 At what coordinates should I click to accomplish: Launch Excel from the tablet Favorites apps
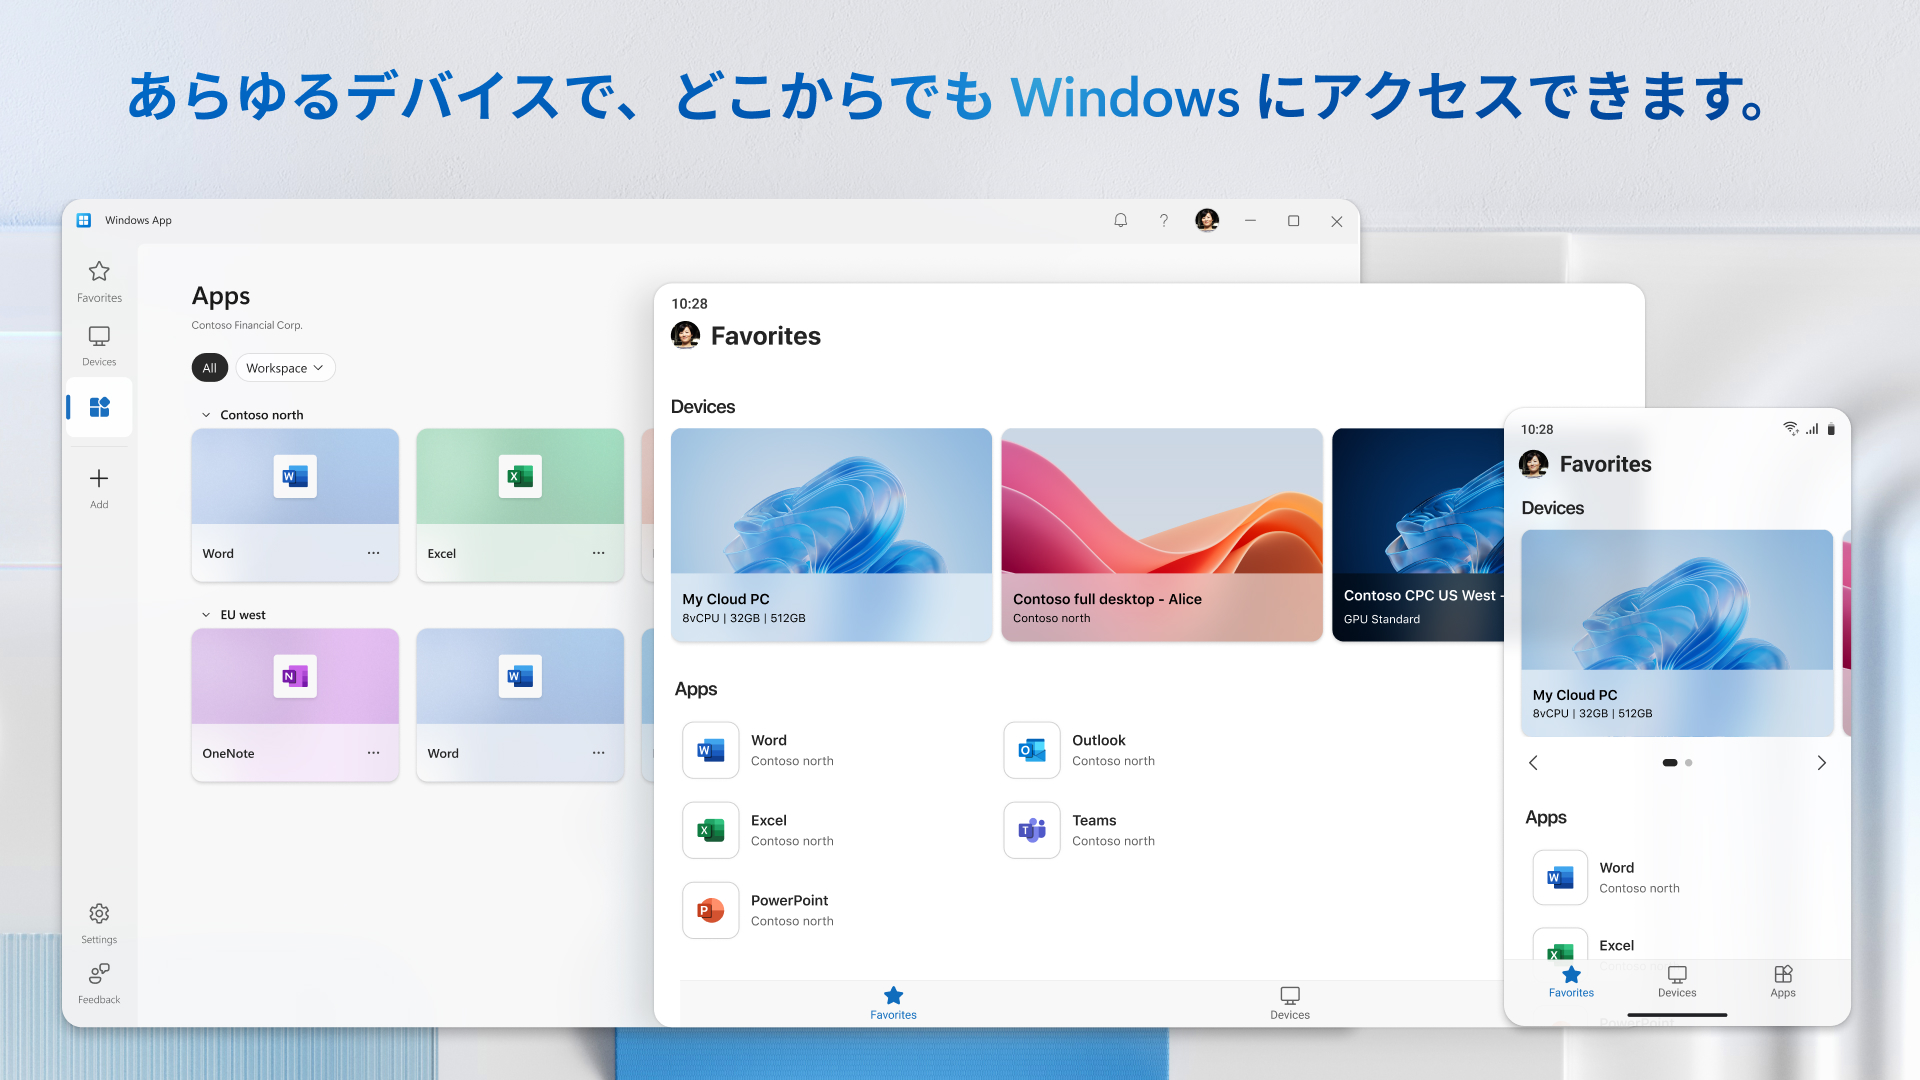711,830
